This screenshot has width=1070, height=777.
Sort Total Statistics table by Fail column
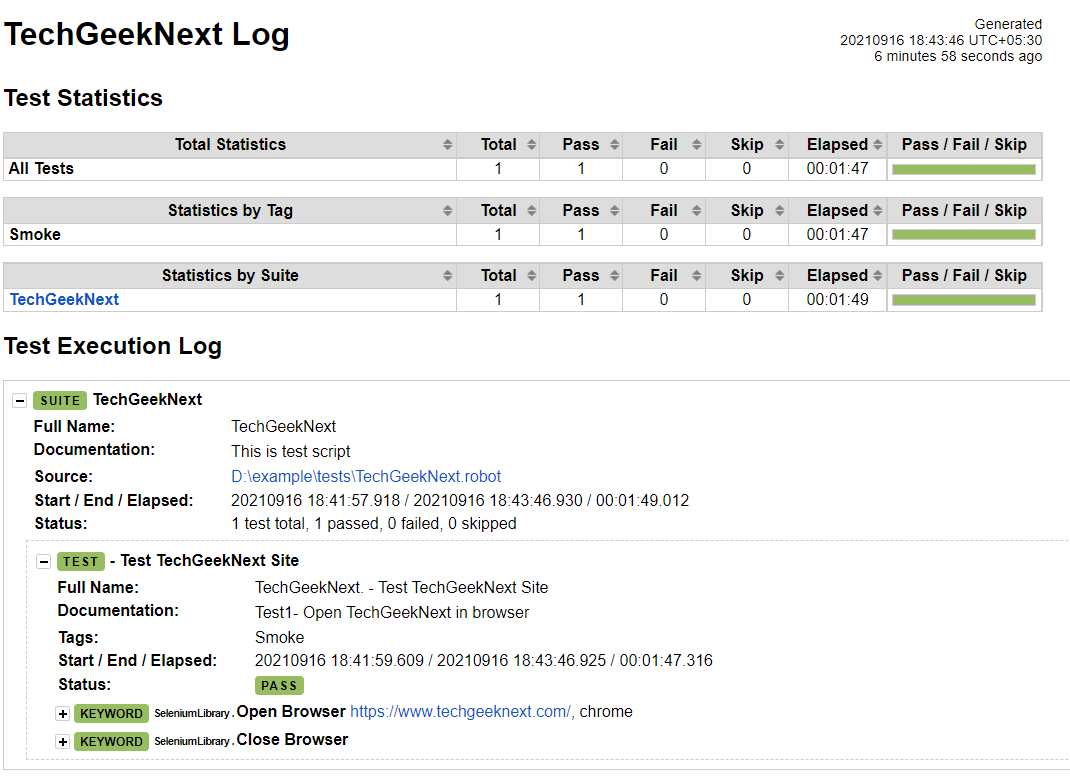696,145
